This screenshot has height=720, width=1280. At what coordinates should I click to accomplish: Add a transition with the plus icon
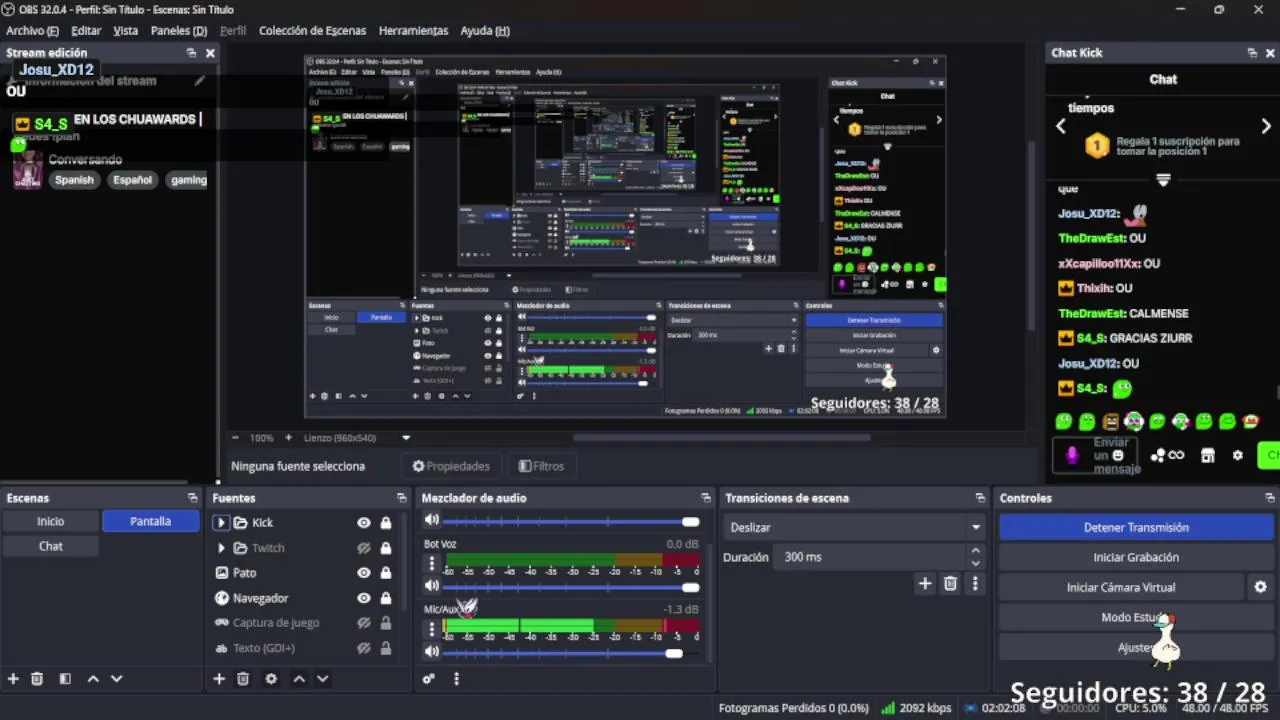point(925,583)
